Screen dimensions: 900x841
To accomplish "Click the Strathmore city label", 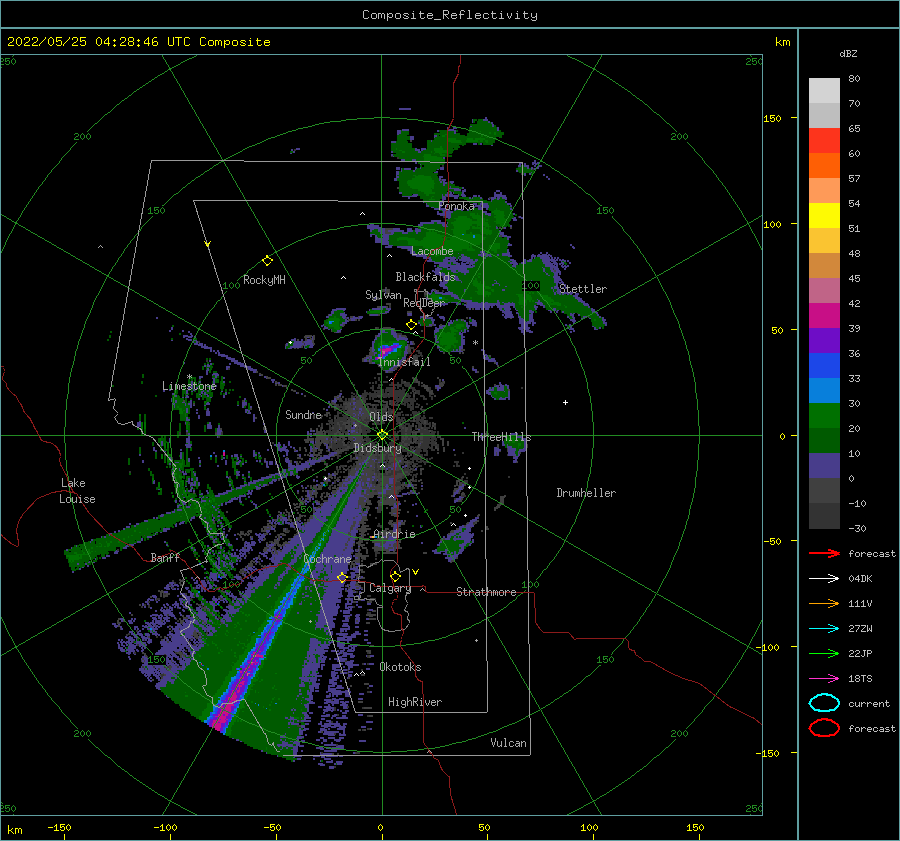I will (486, 592).
